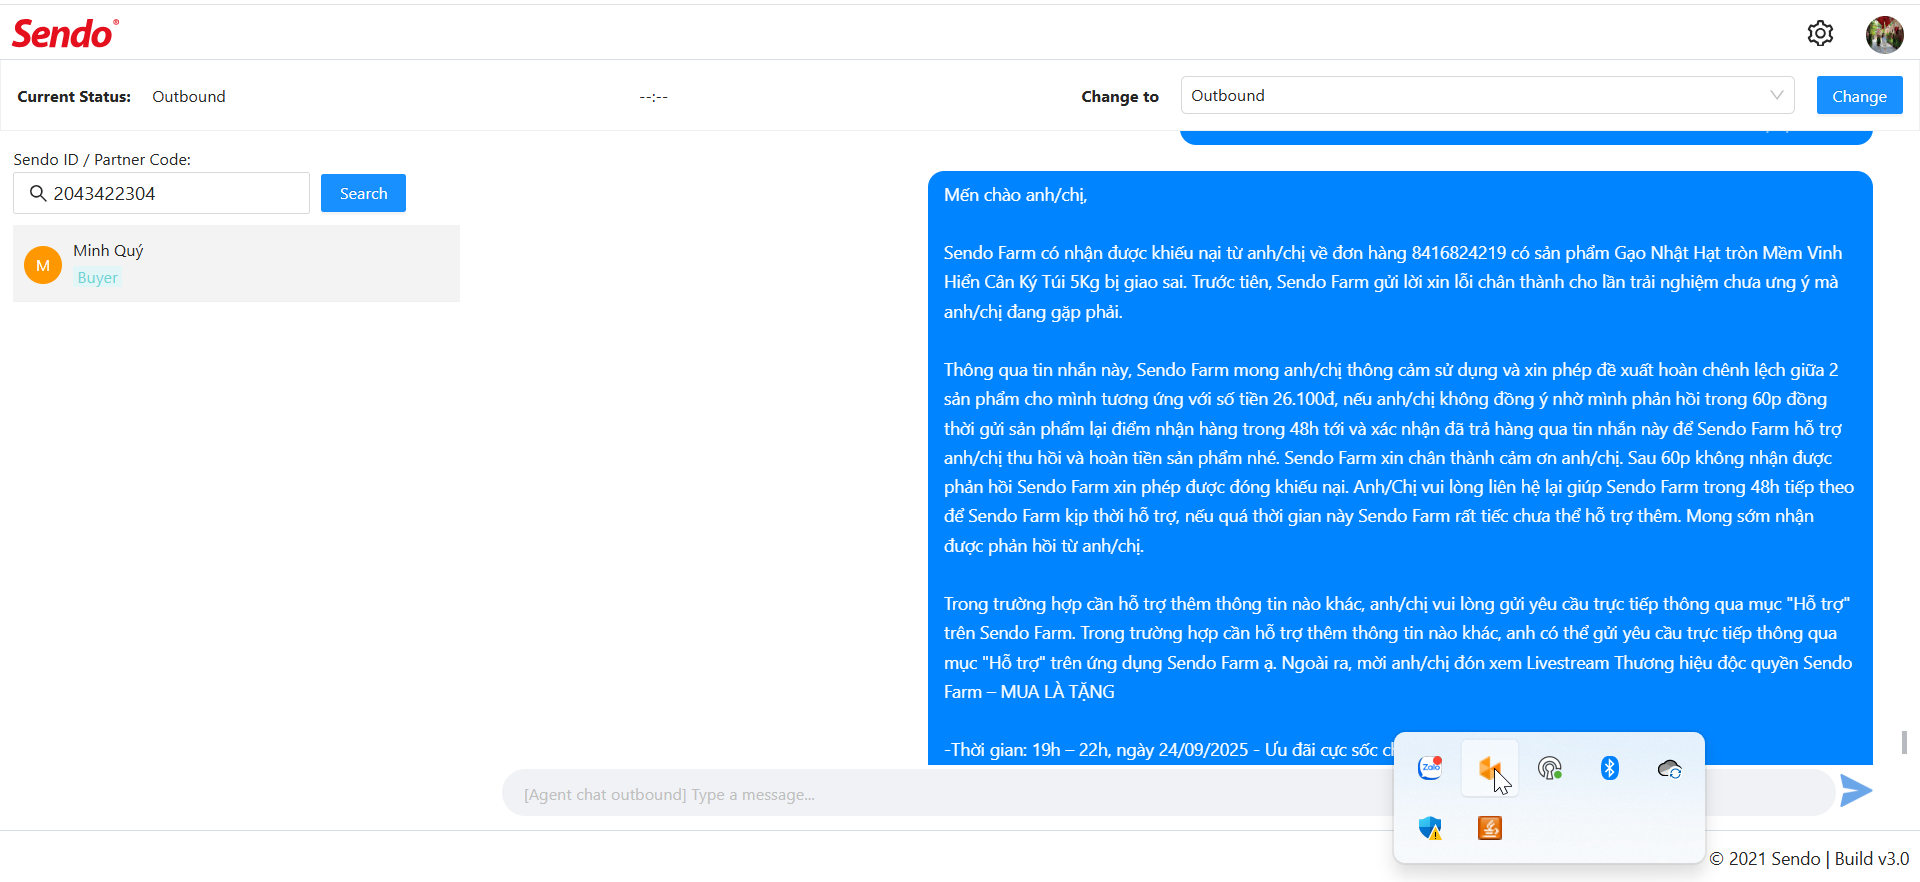Image resolution: width=1920 pixels, height=882 pixels.
Task: Click the Change button
Action: pos(1859,96)
